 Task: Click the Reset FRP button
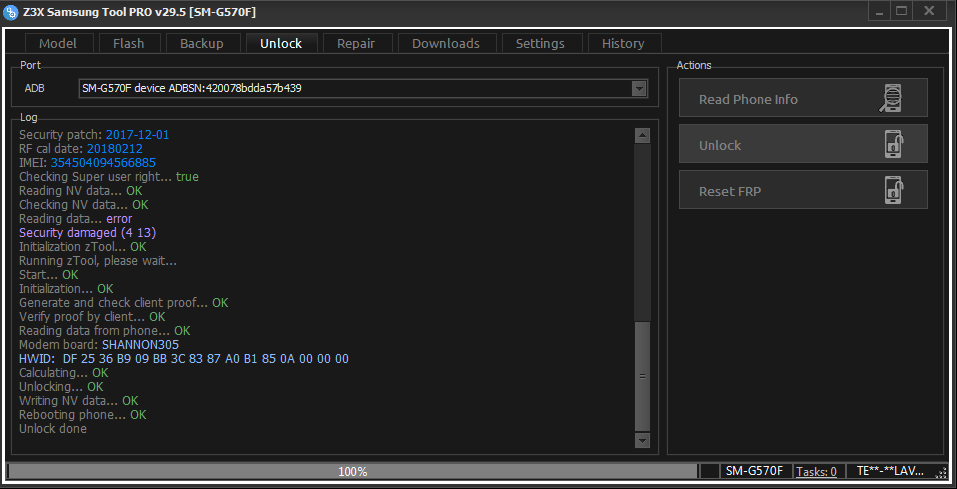(803, 190)
